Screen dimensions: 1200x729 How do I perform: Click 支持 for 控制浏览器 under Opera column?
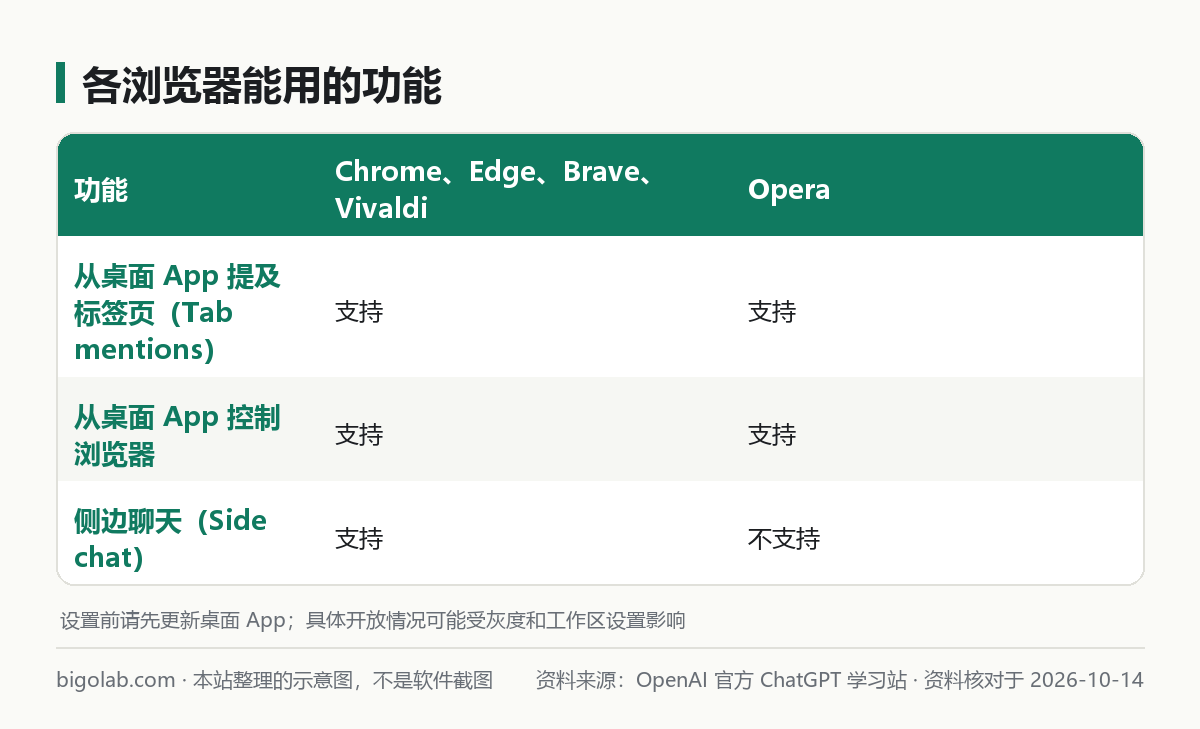tap(772, 435)
